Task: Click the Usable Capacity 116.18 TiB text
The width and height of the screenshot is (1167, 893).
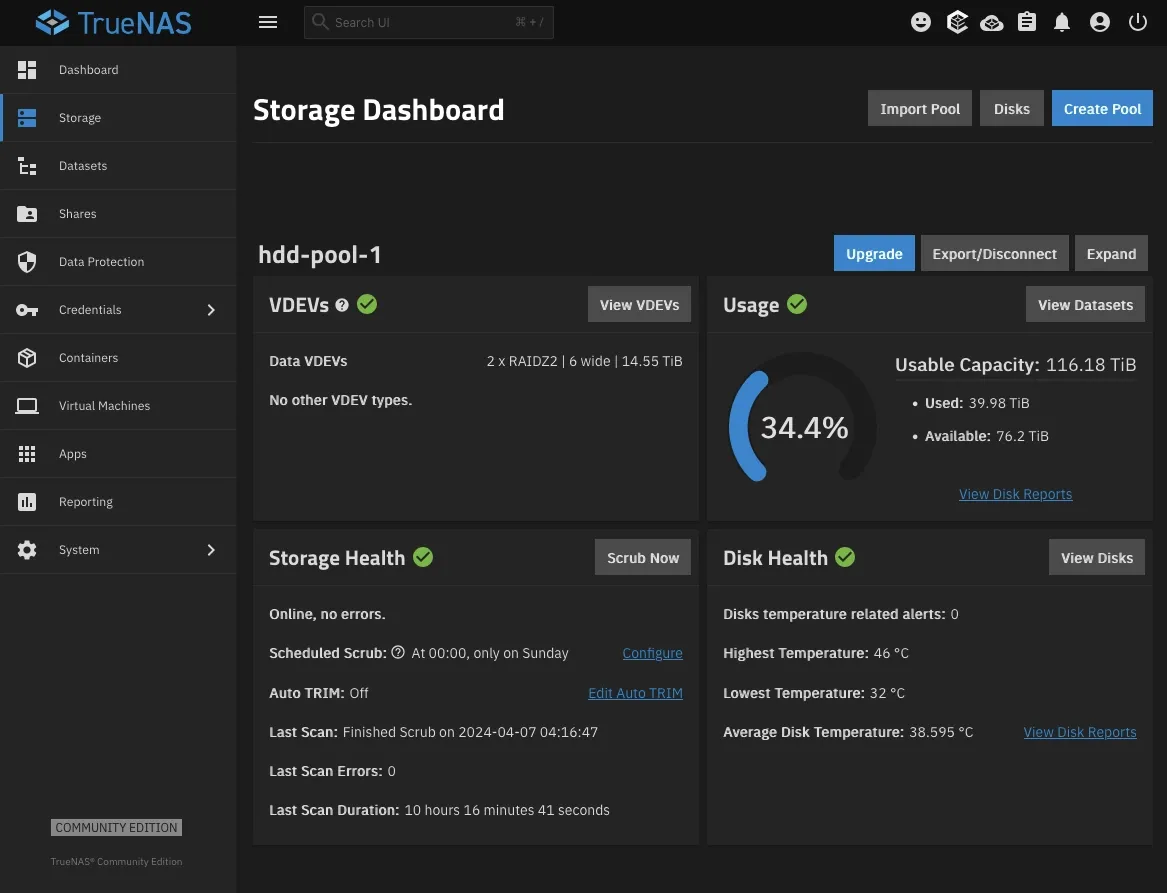Action: tap(1015, 365)
